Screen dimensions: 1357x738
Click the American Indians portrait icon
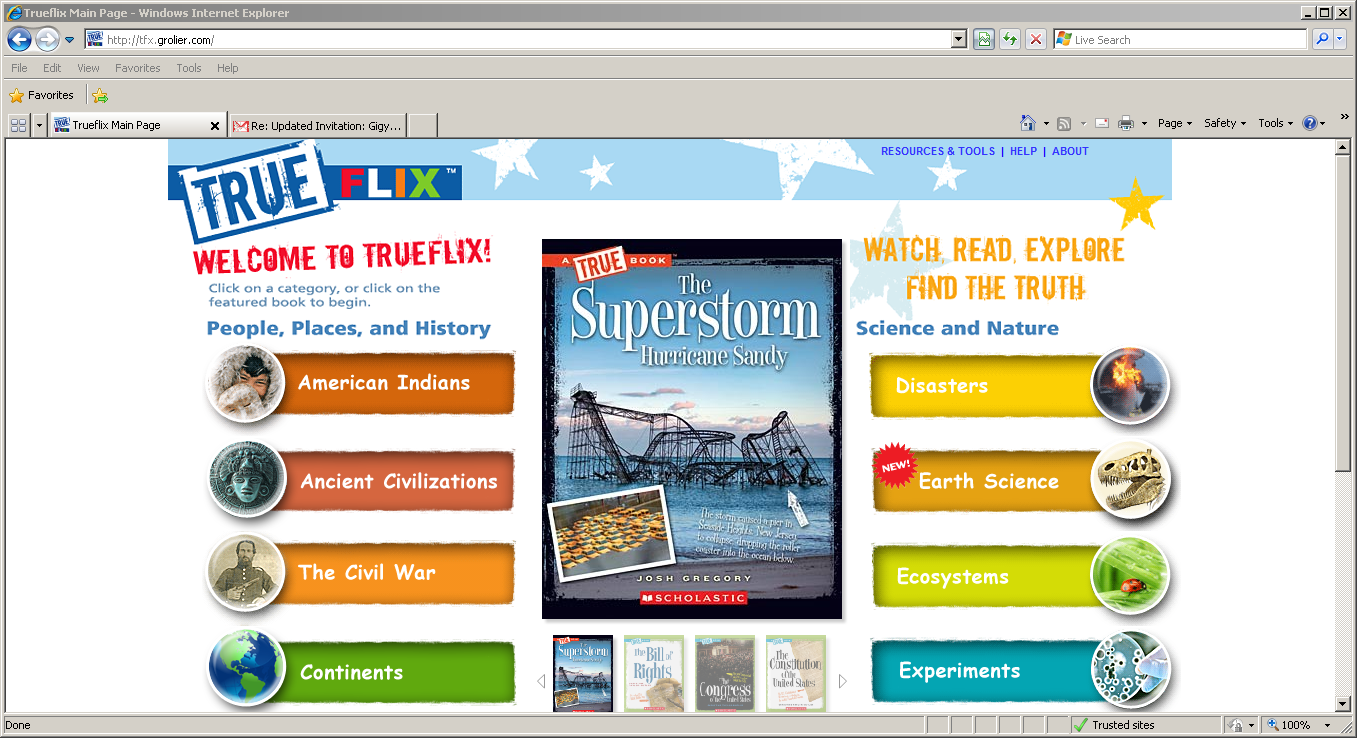[x=246, y=383]
